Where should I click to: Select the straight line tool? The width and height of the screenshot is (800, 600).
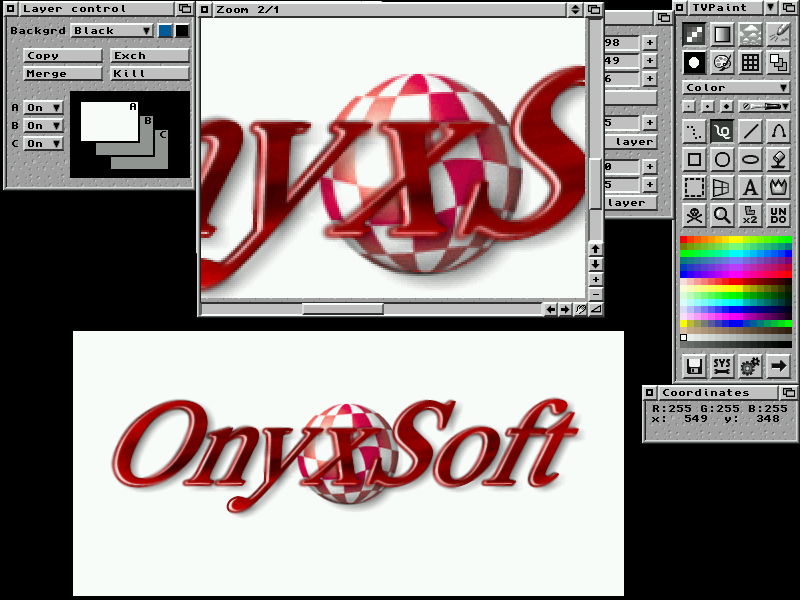[750, 132]
